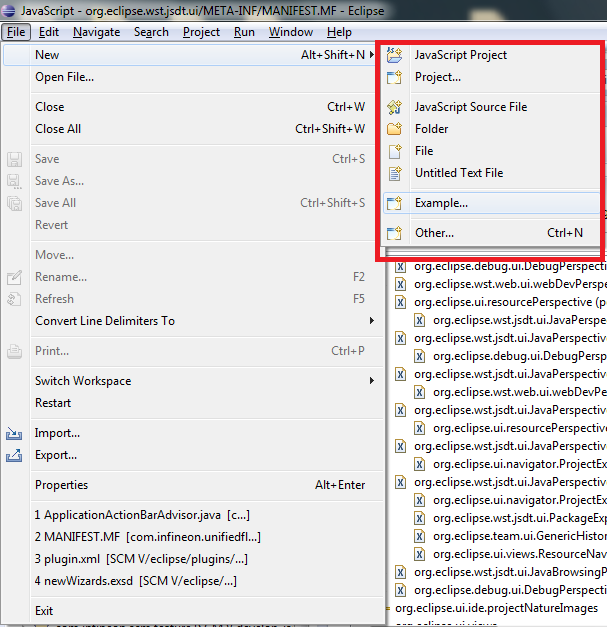Click the Import icon in File menu

click(x=14, y=433)
